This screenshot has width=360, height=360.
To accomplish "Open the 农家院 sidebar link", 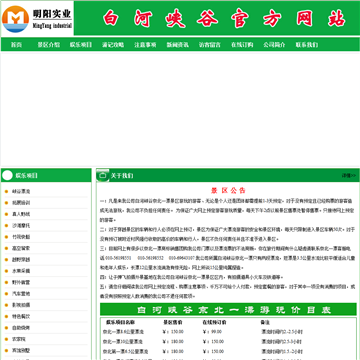I will (x=19, y=339).
